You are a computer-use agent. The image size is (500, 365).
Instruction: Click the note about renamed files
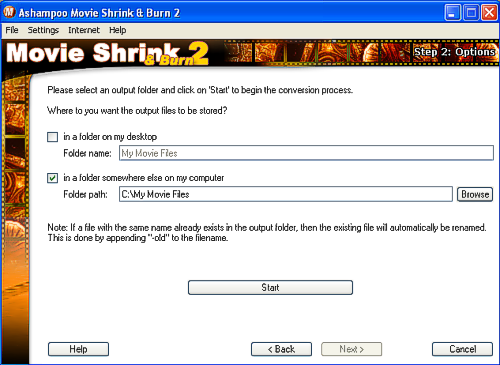tap(267, 233)
